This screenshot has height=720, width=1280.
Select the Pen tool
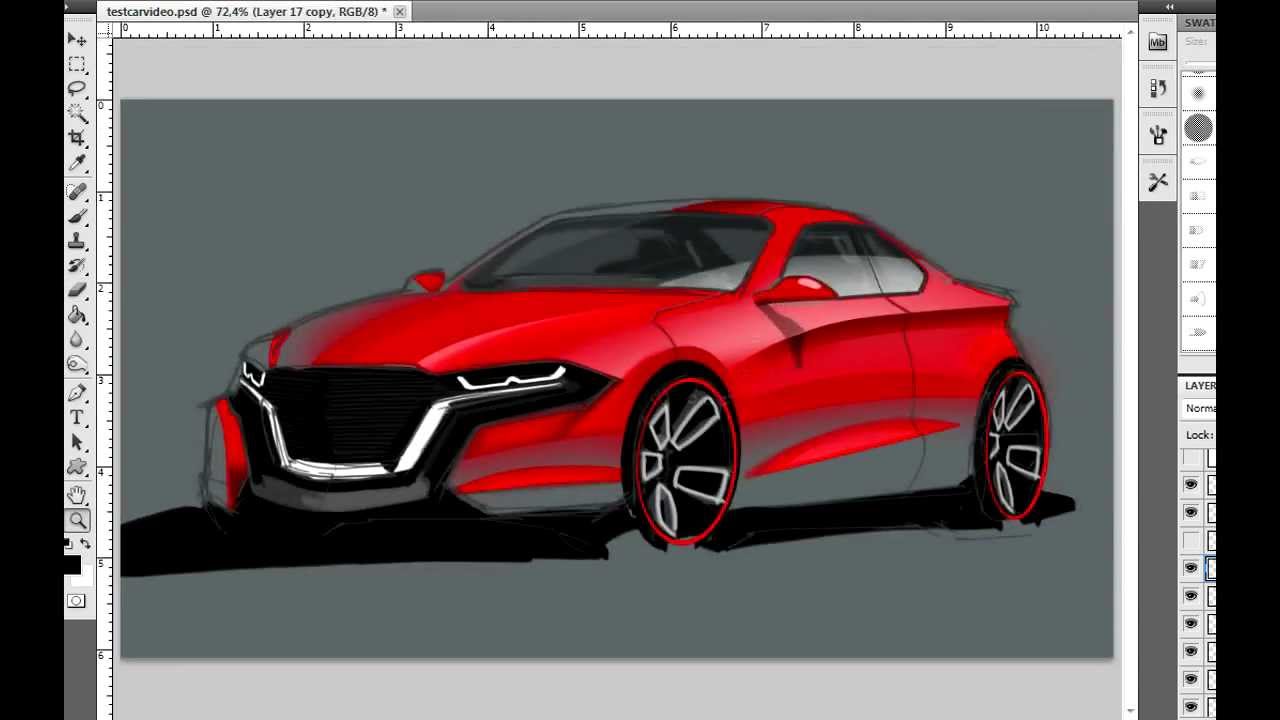pos(77,392)
